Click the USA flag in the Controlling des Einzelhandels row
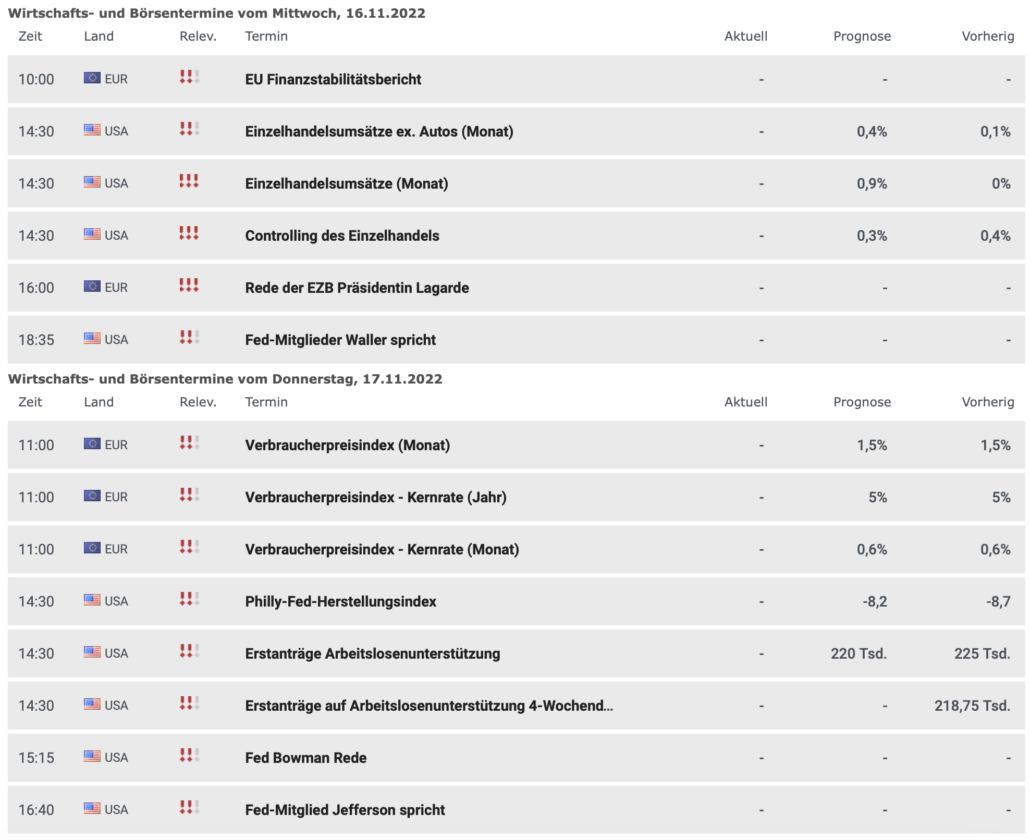1030x840 pixels. [x=92, y=234]
